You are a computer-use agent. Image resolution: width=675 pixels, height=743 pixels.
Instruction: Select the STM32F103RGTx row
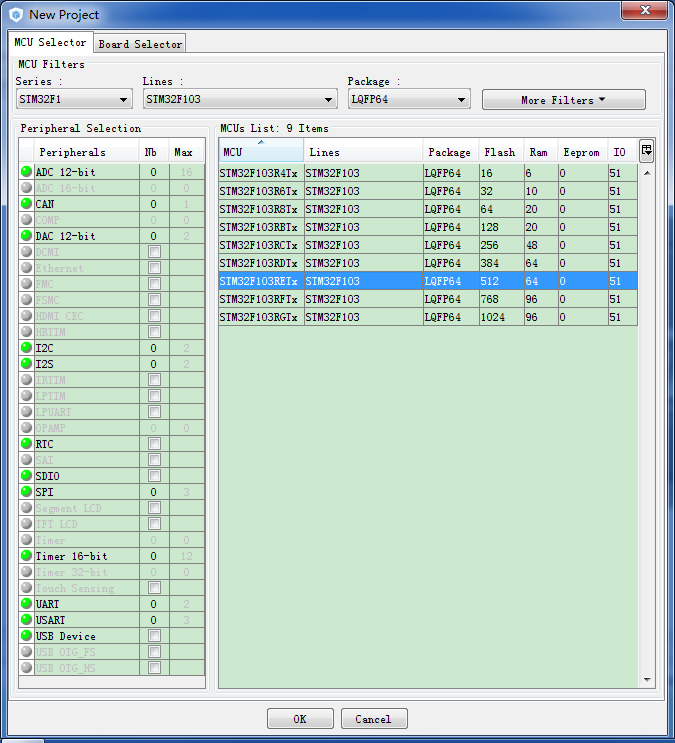(x=428, y=317)
